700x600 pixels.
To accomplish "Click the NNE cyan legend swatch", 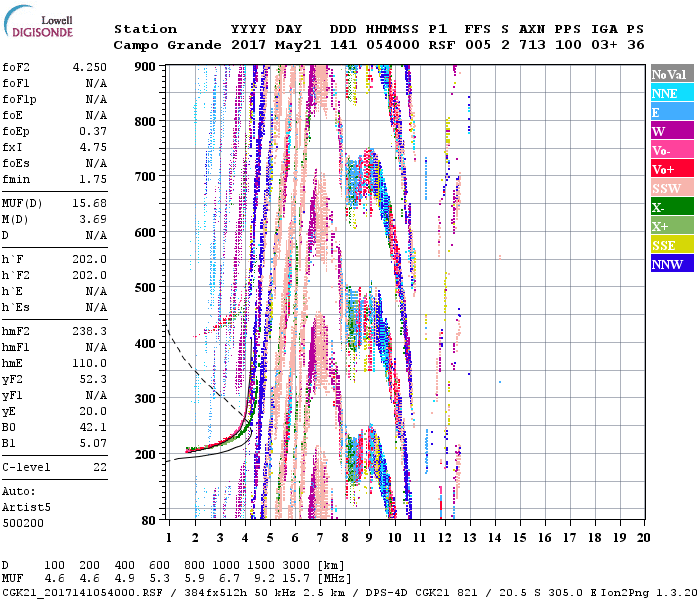I will point(671,93).
